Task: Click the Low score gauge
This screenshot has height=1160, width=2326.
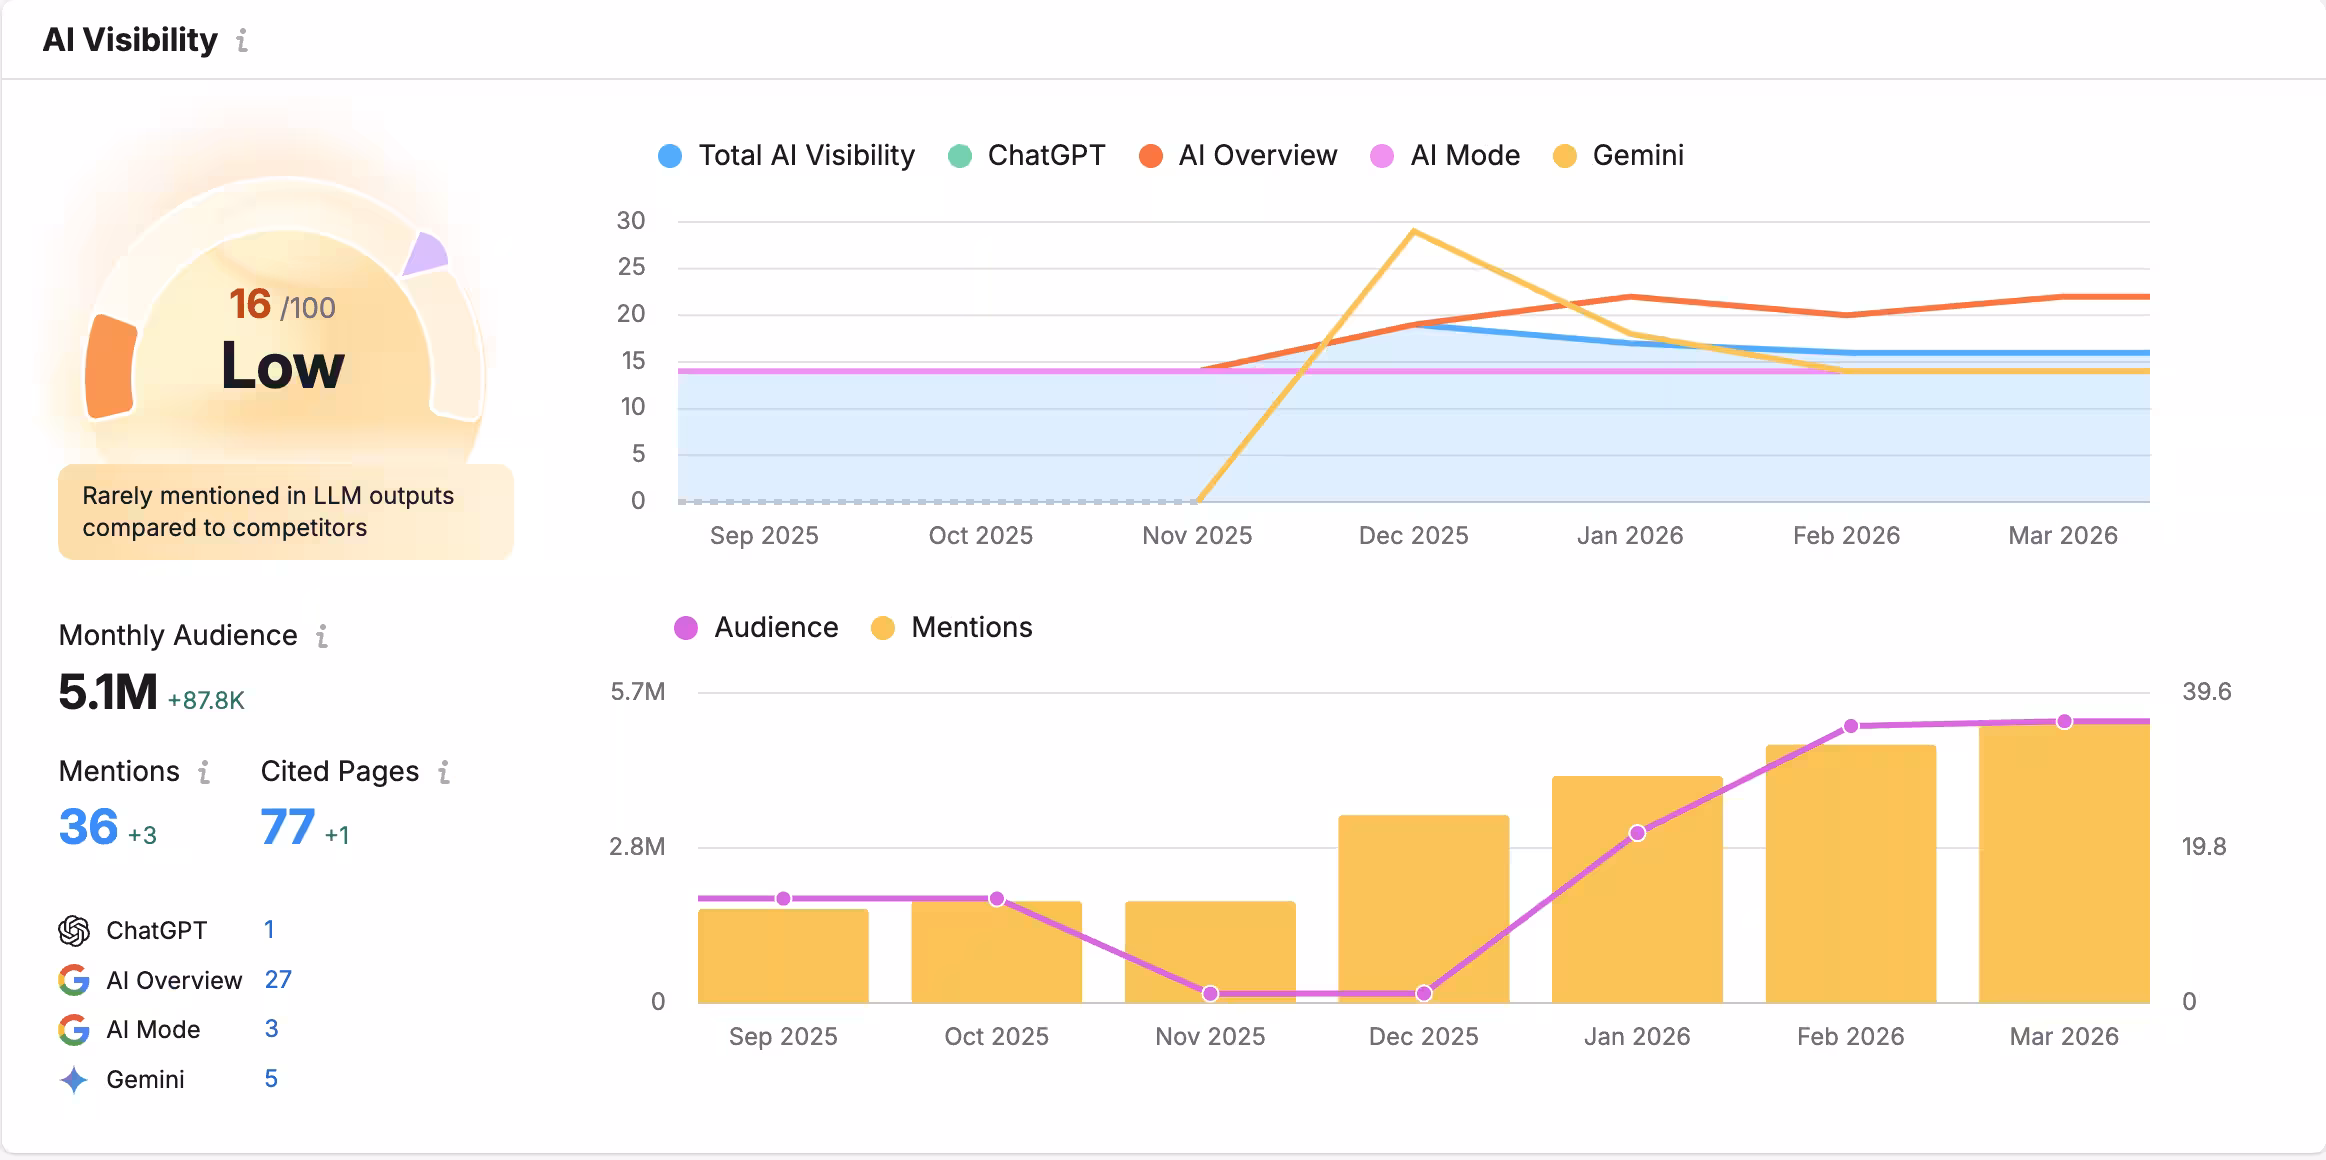Action: 283,366
